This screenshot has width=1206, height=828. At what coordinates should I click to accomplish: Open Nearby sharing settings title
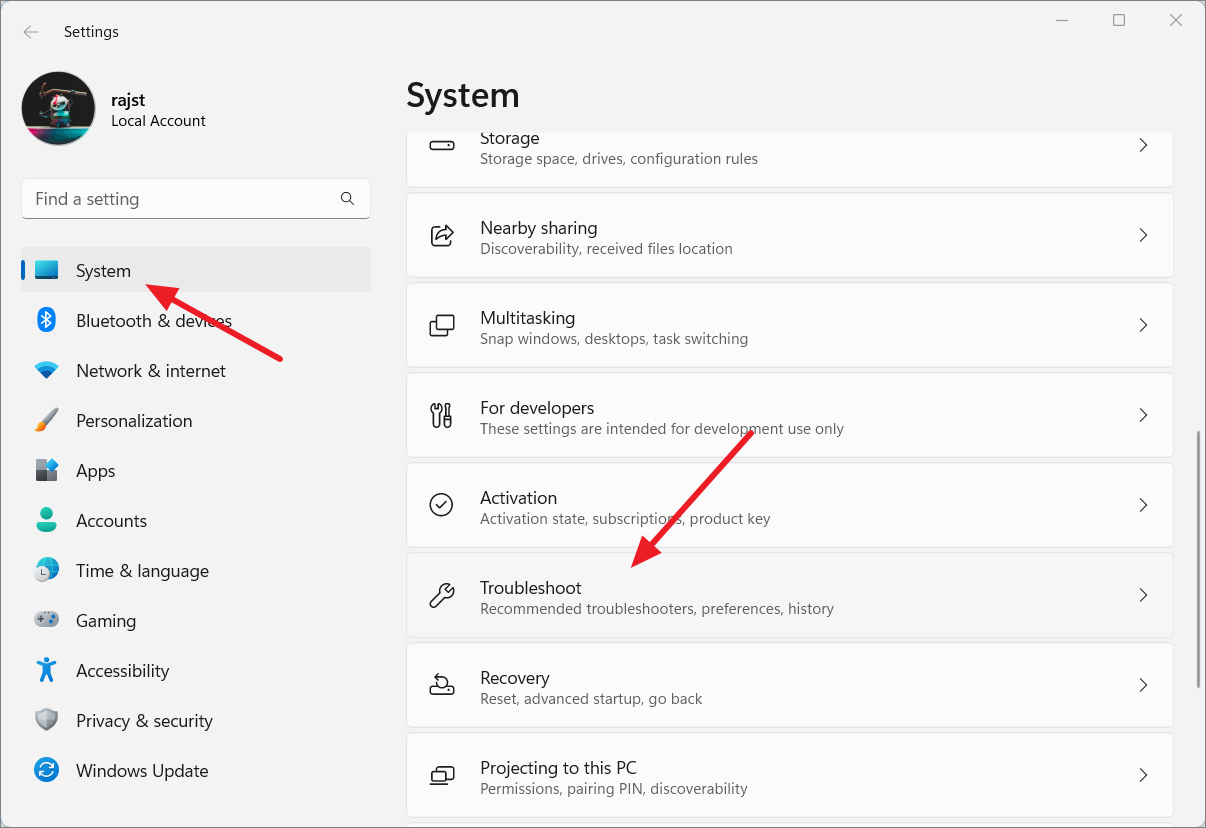539,228
